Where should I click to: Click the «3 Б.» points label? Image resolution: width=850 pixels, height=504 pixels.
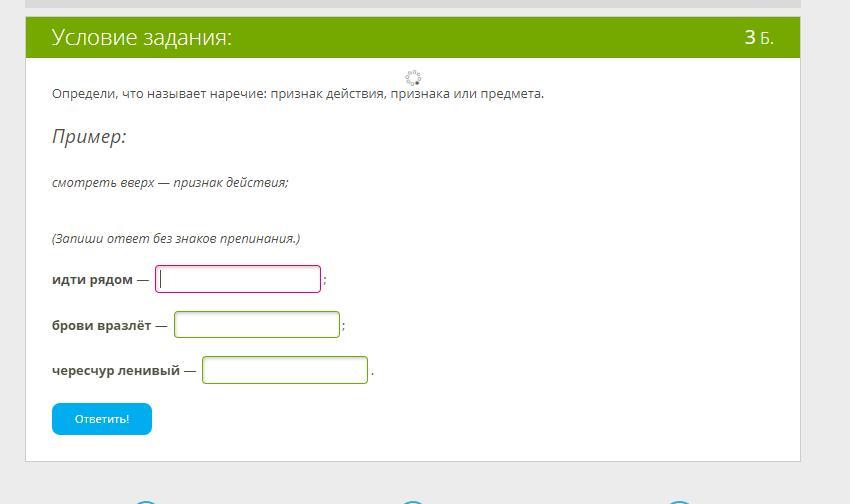(759, 37)
